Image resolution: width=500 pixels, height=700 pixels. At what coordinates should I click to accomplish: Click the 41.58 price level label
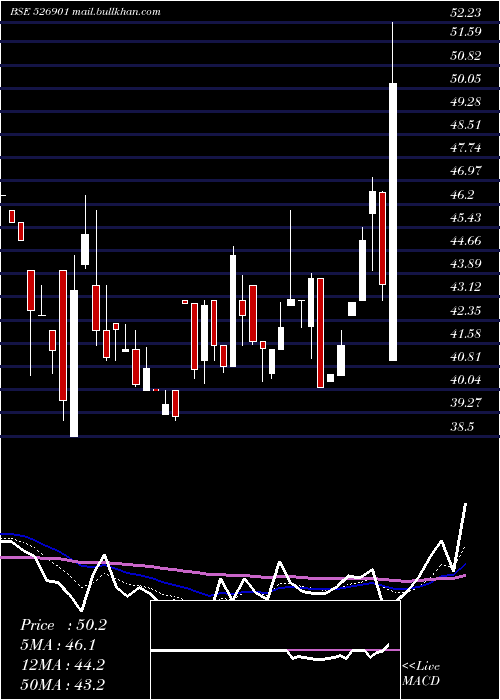coord(466,333)
